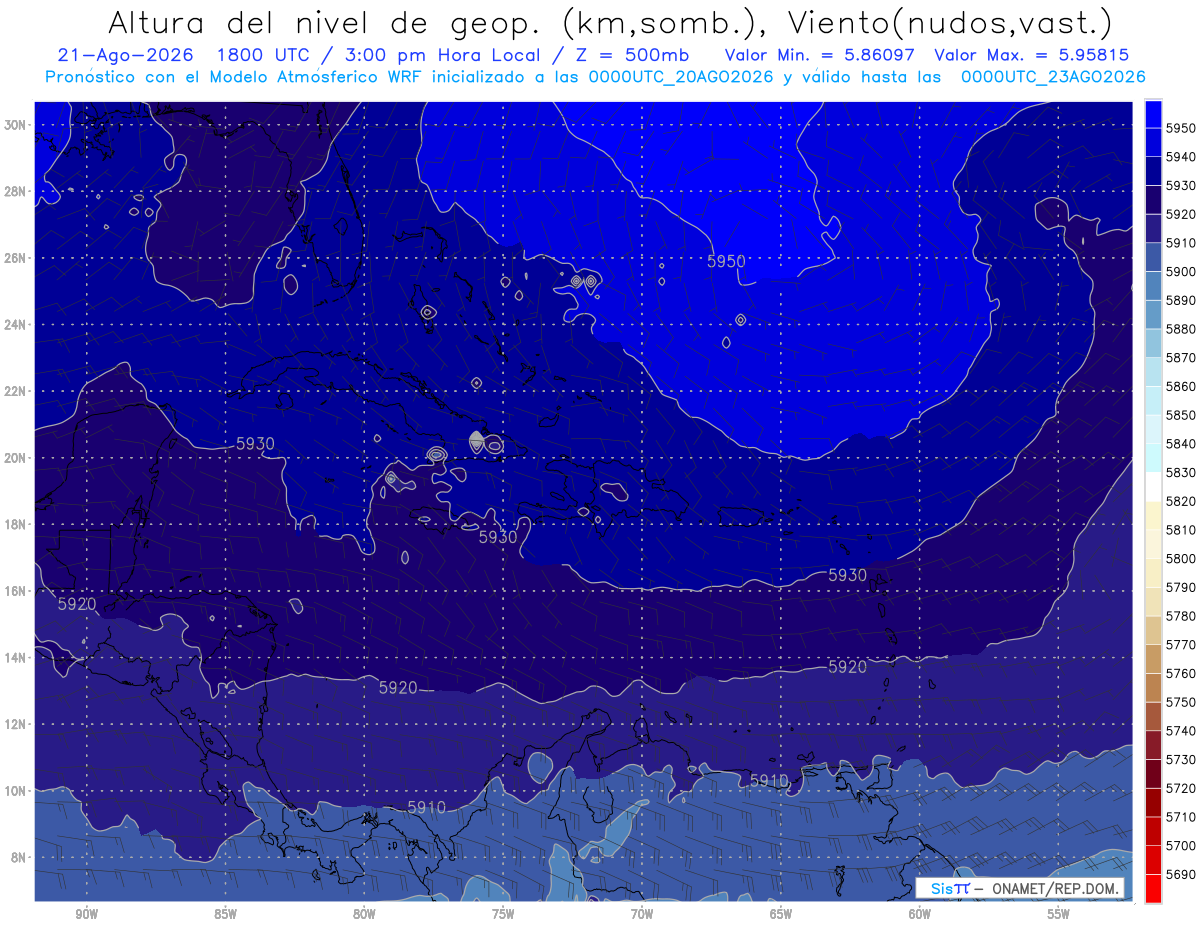
Task: Click the 18N latitude axis label
Action: (x=15, y=525)
